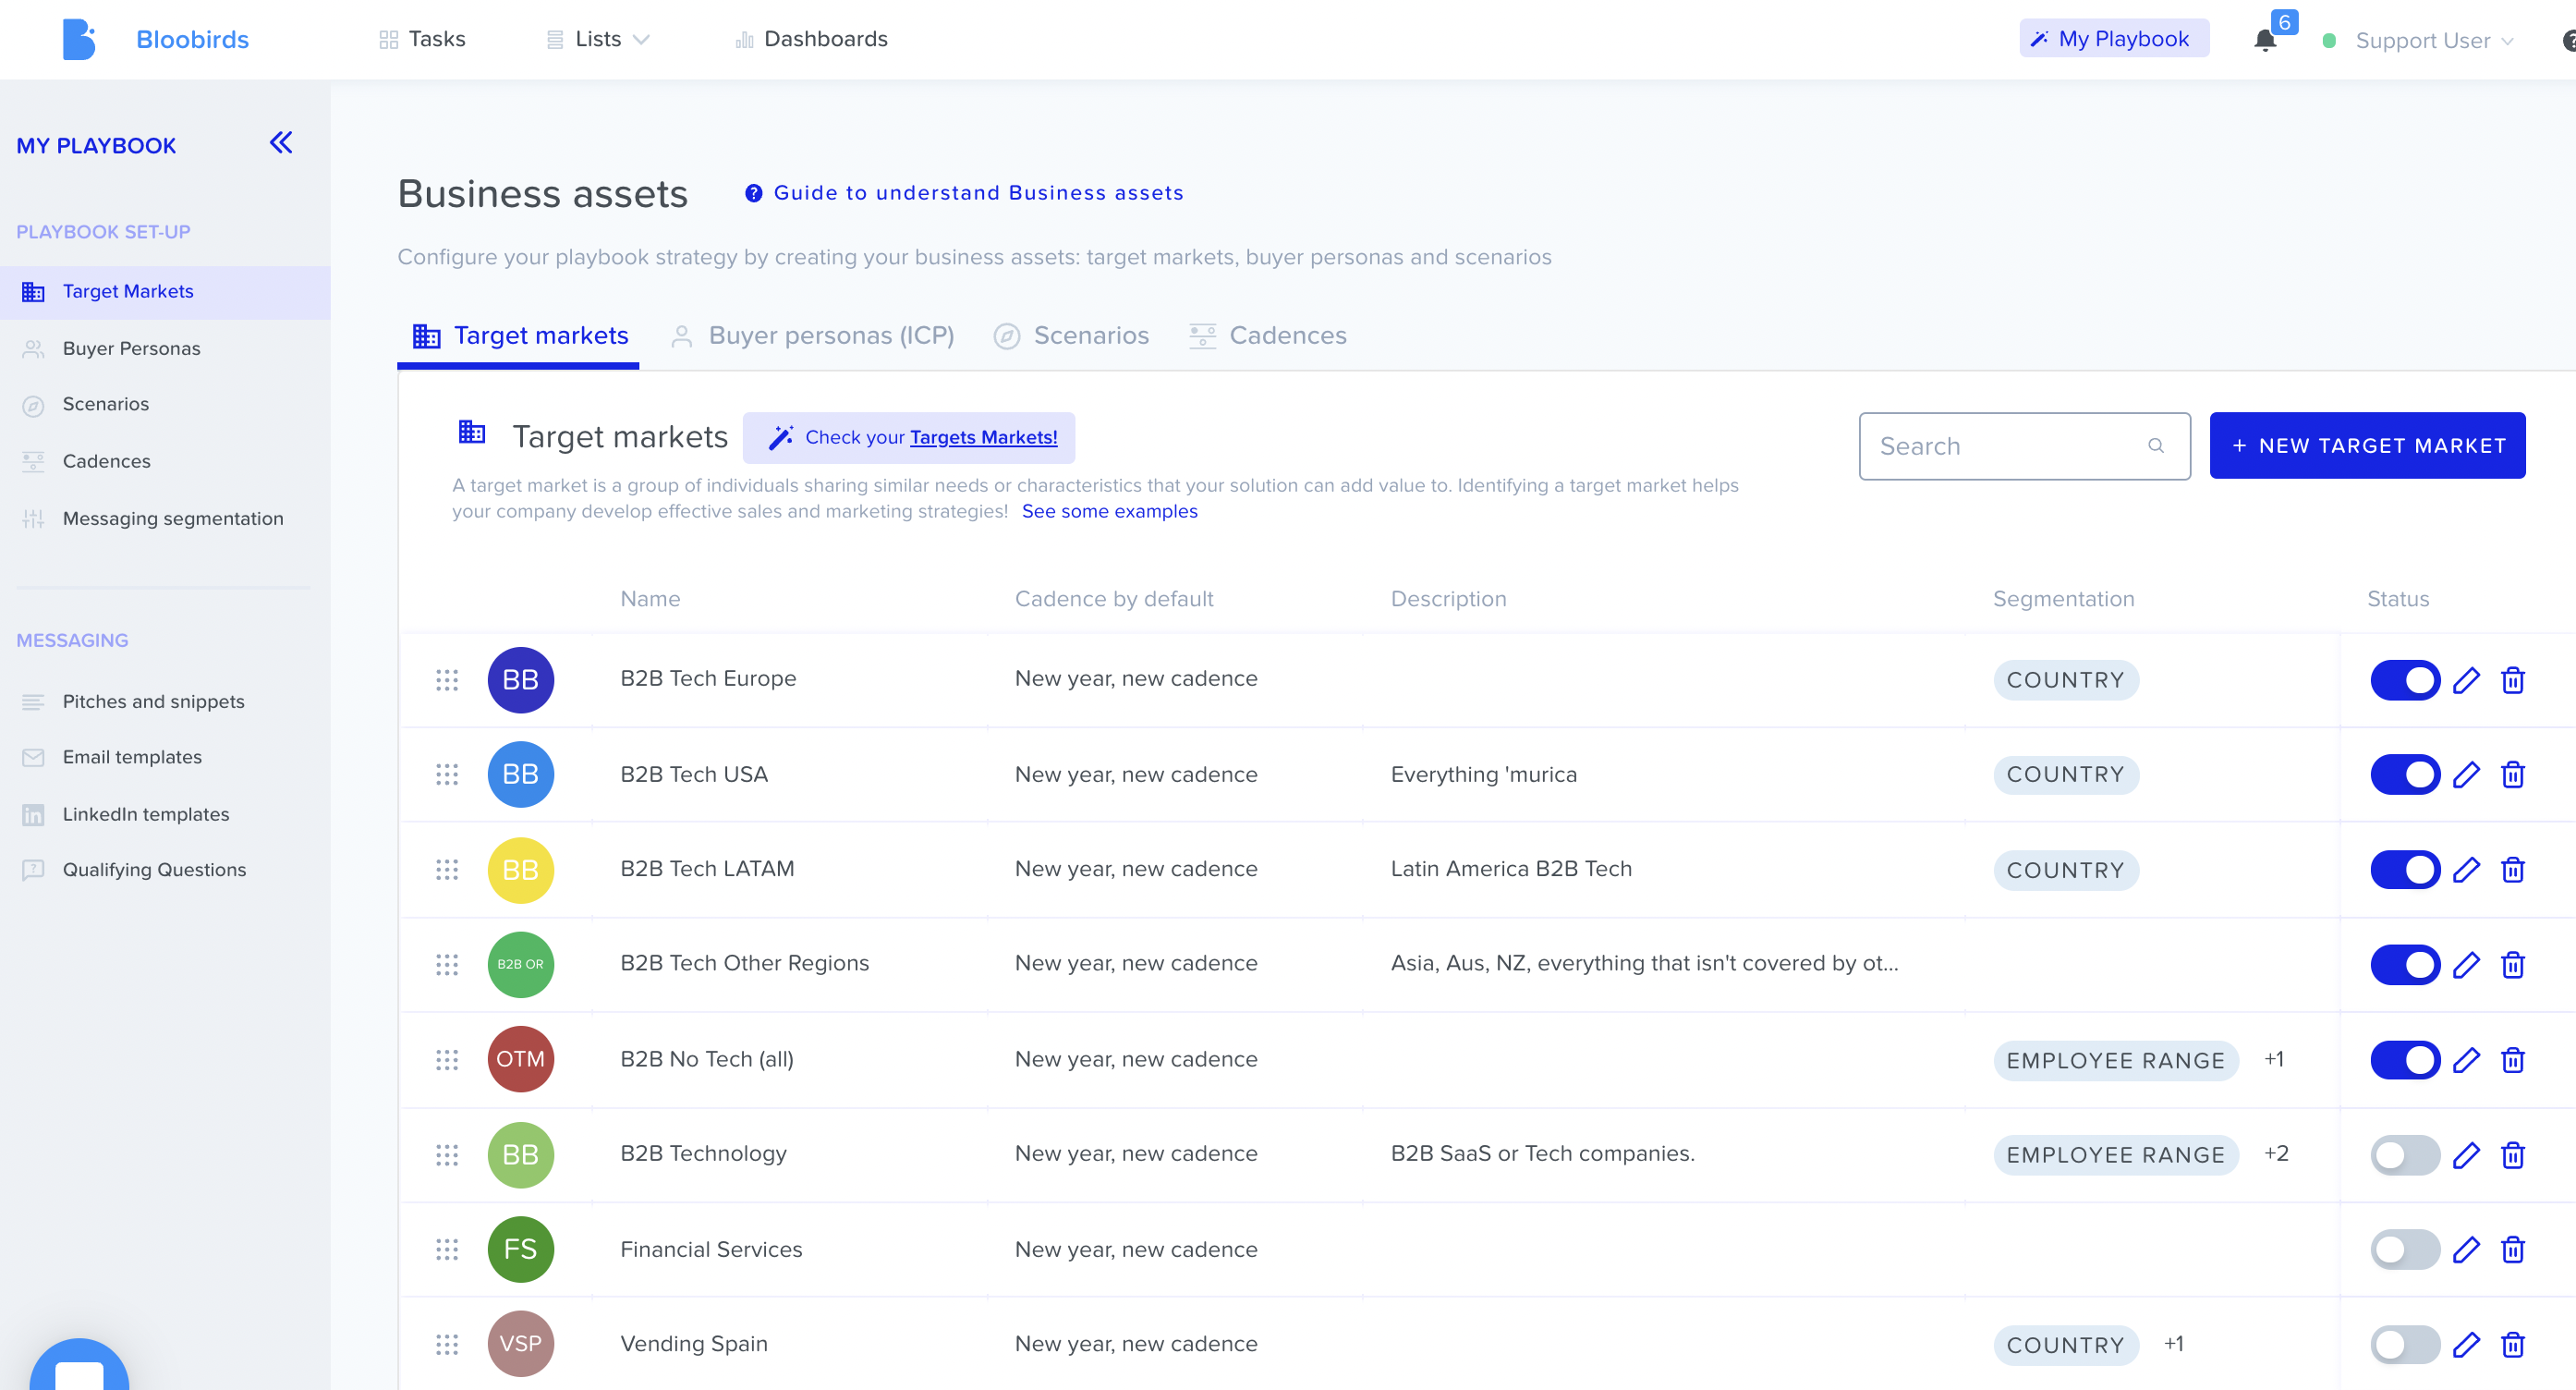Open Messaging segmentation in the sidebar

click(165, 518)
